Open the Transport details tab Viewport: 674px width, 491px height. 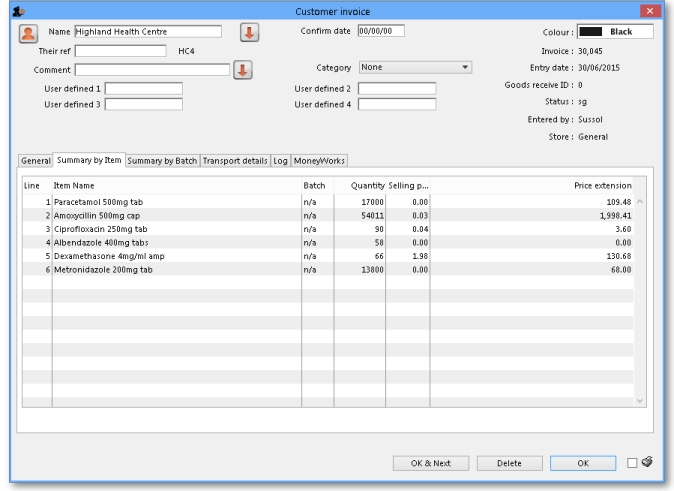pyautogui.click(x=235, y=161)
